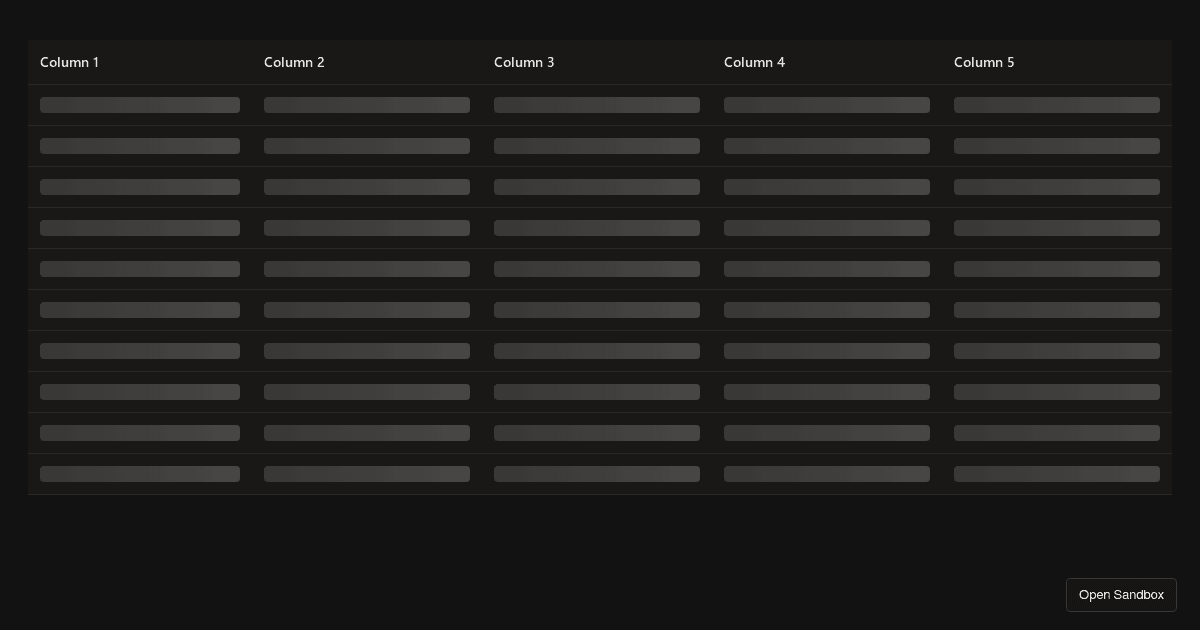Click the Column 5 header
This screenshot has height=630, width=1200.
point(984,62)
